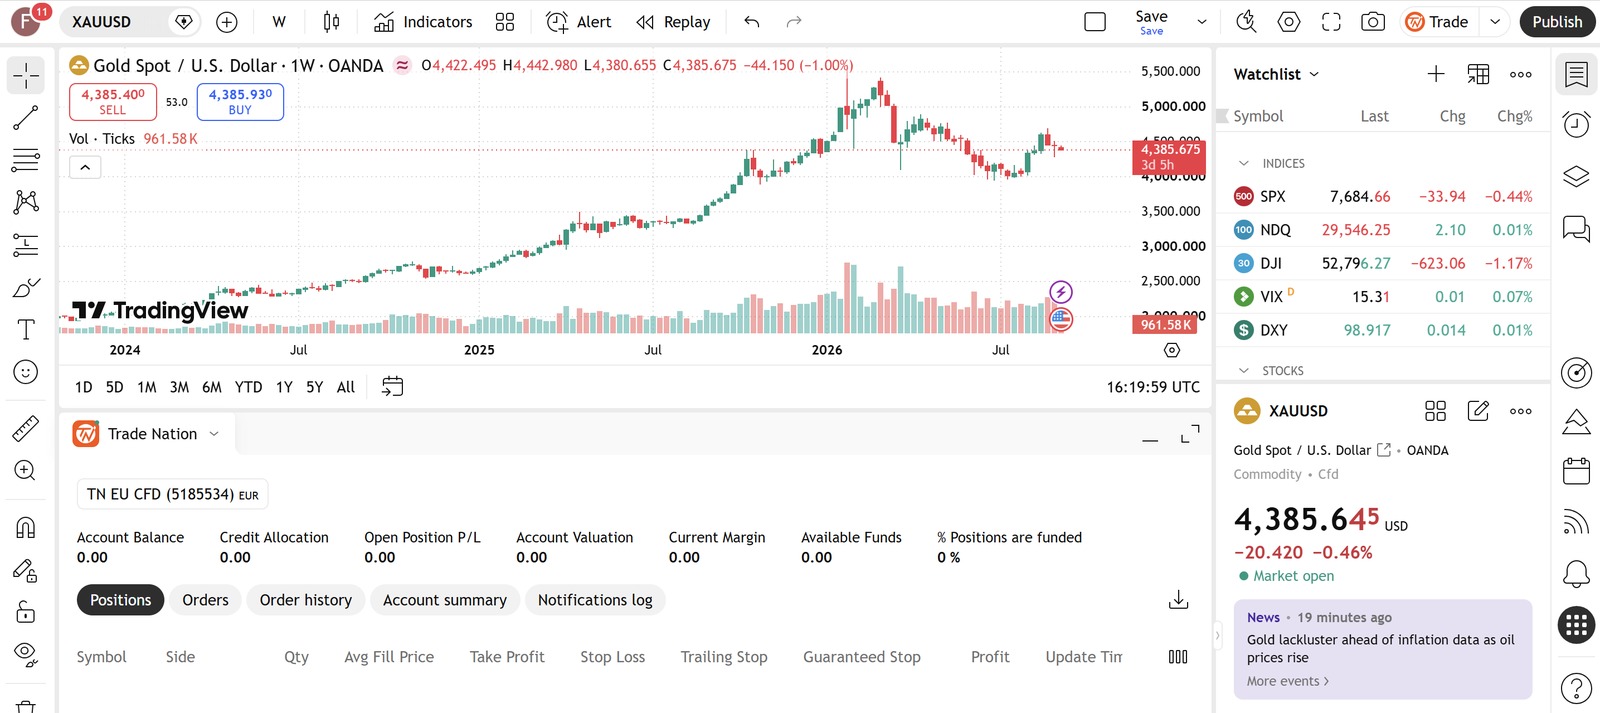Viewport: 1600px width, 713px height.
Task: Select the crosshair cursor tool
Action: [x=25, y=75]
